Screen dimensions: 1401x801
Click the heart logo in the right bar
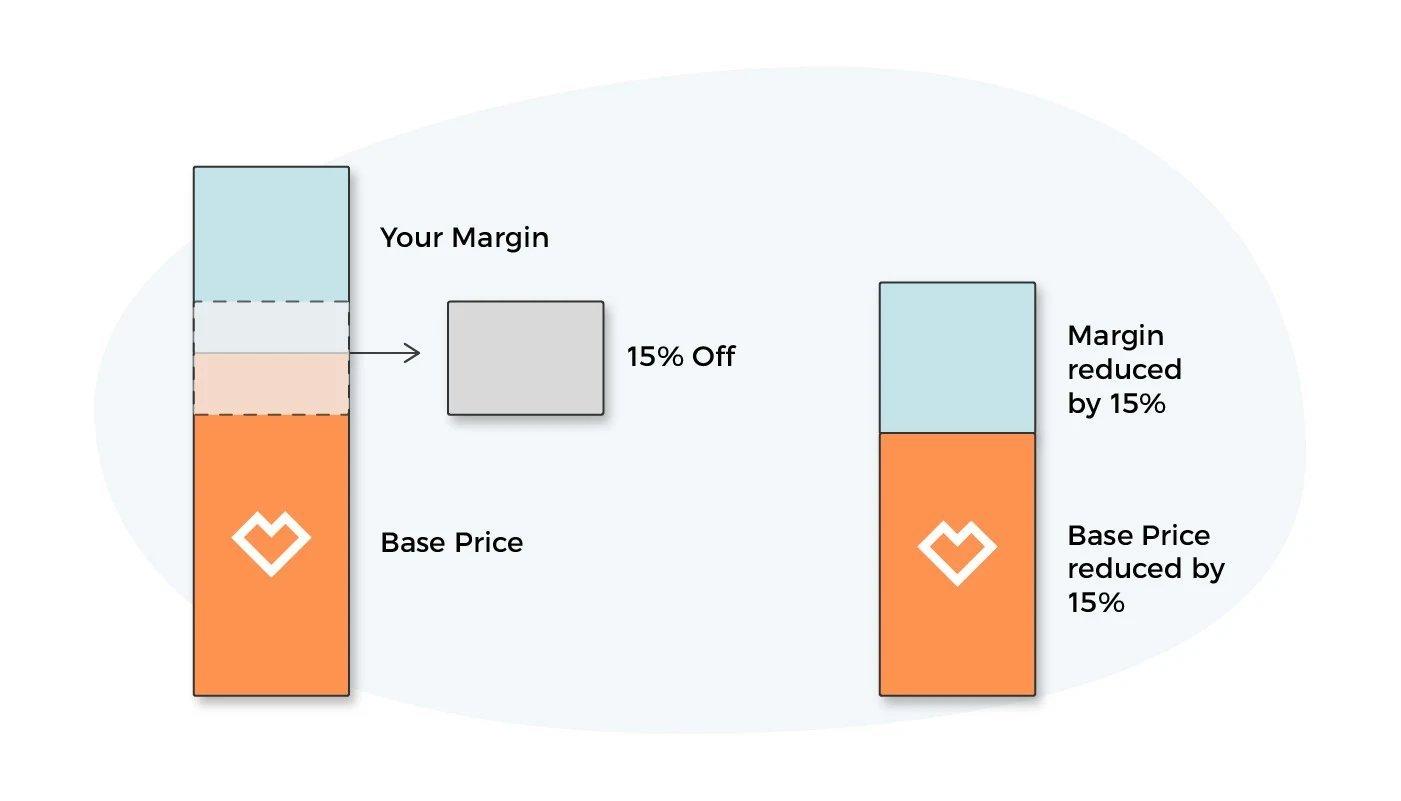(x=957, y=552)
